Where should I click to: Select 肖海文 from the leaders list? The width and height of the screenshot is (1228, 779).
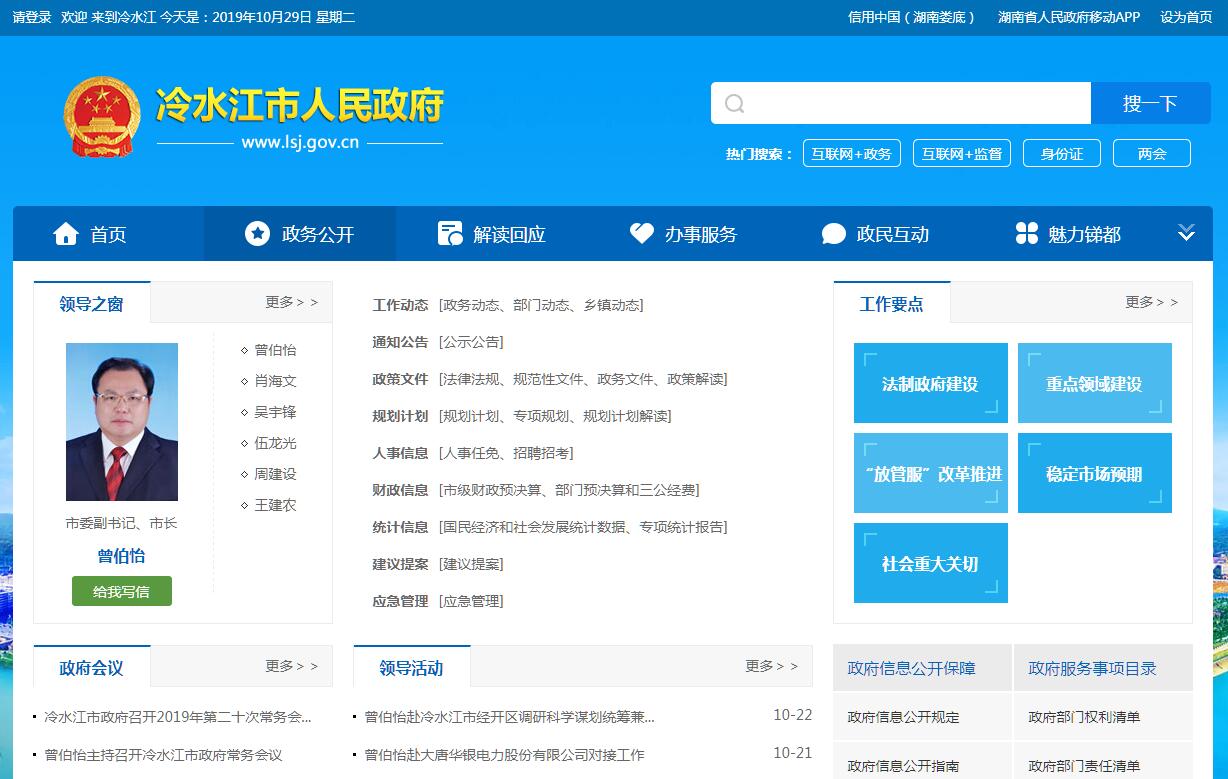275,381
